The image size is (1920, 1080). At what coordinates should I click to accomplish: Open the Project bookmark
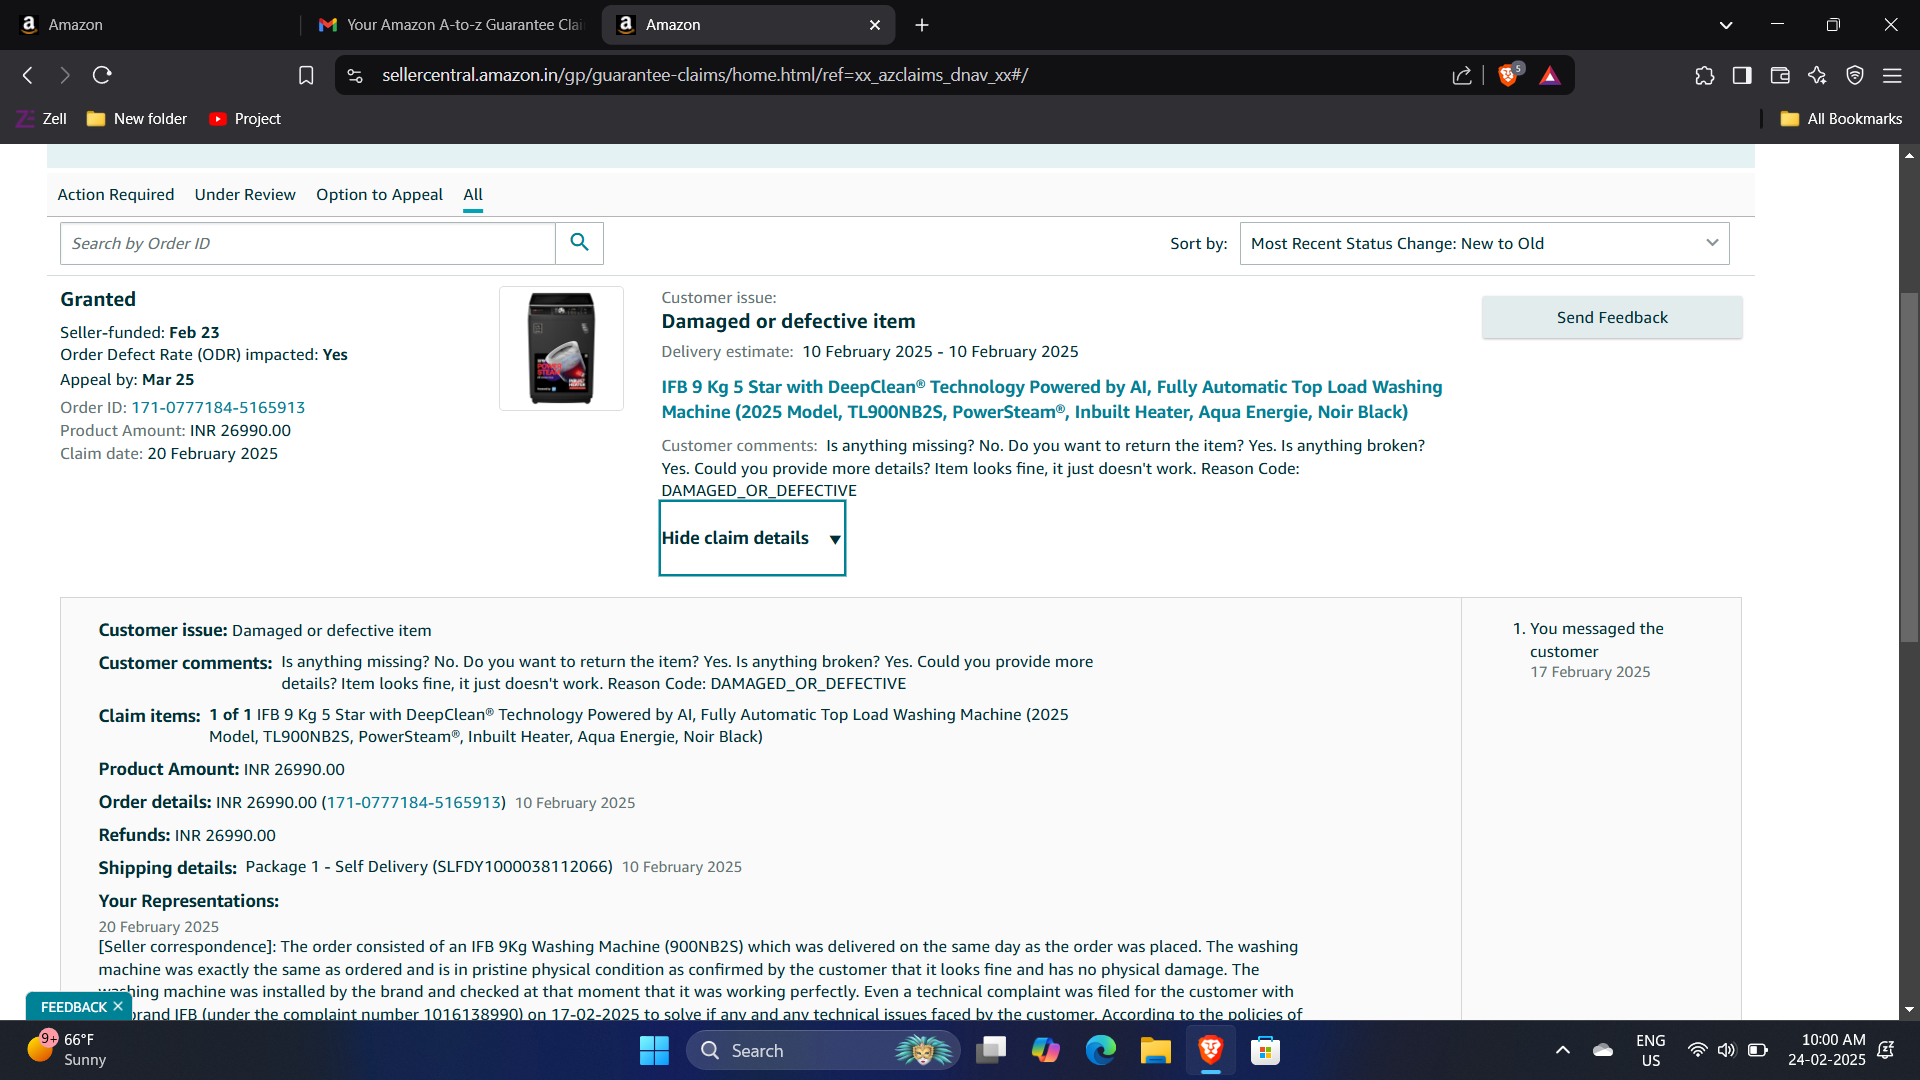(245, 119)
